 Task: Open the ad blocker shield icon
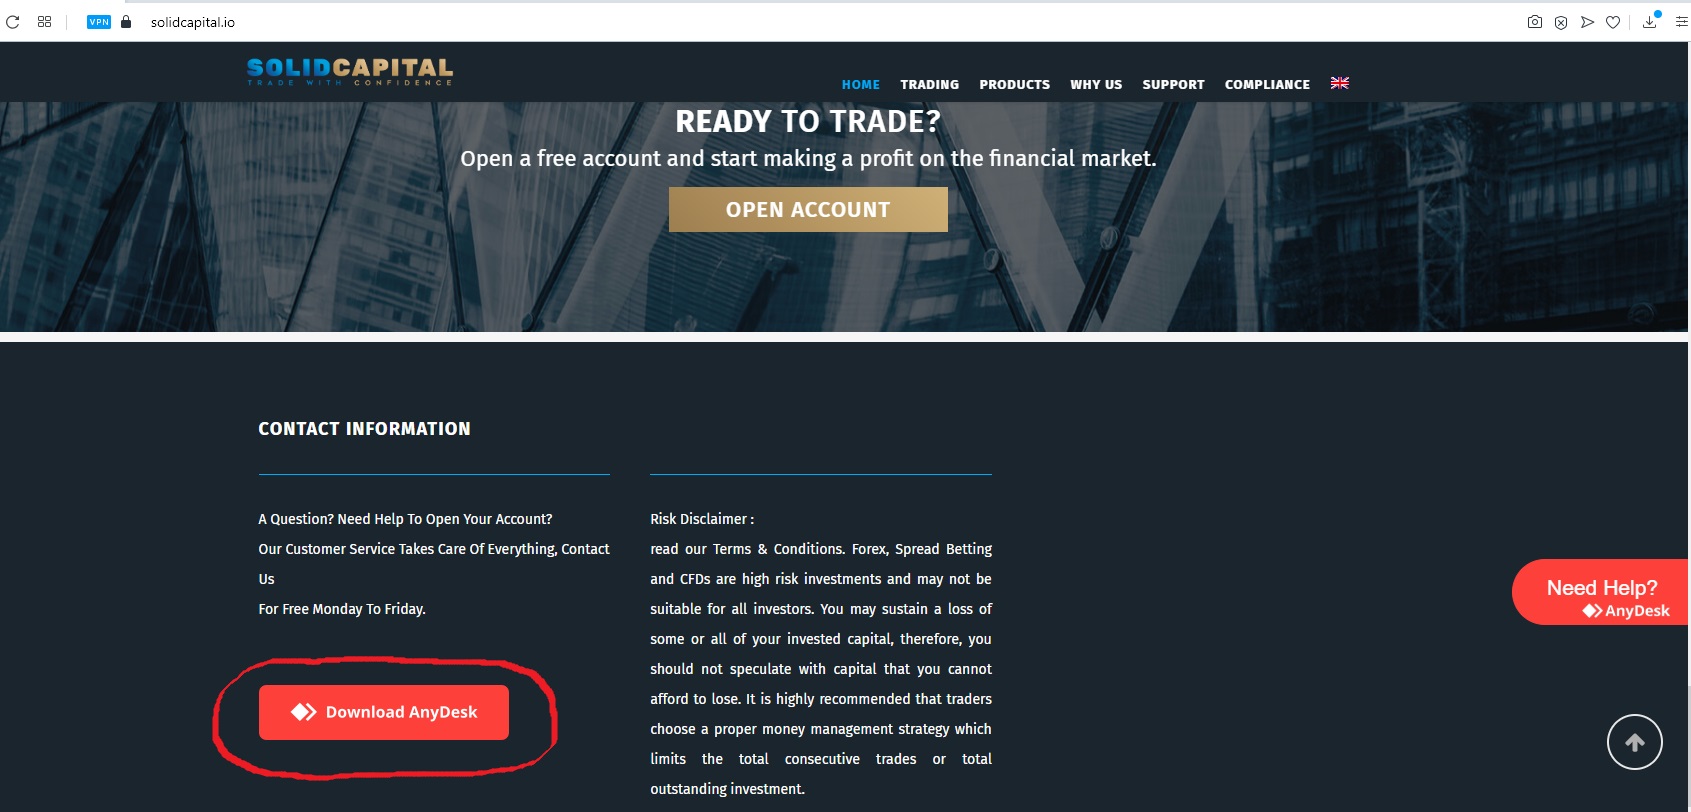tap(1561, 22)
